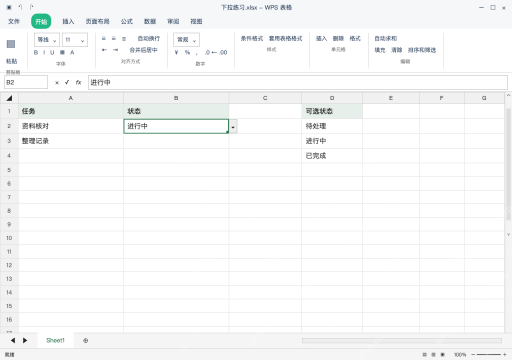Open the font size 11 dropdown
The image size is (512, 360).
click(x=75, y=40)
